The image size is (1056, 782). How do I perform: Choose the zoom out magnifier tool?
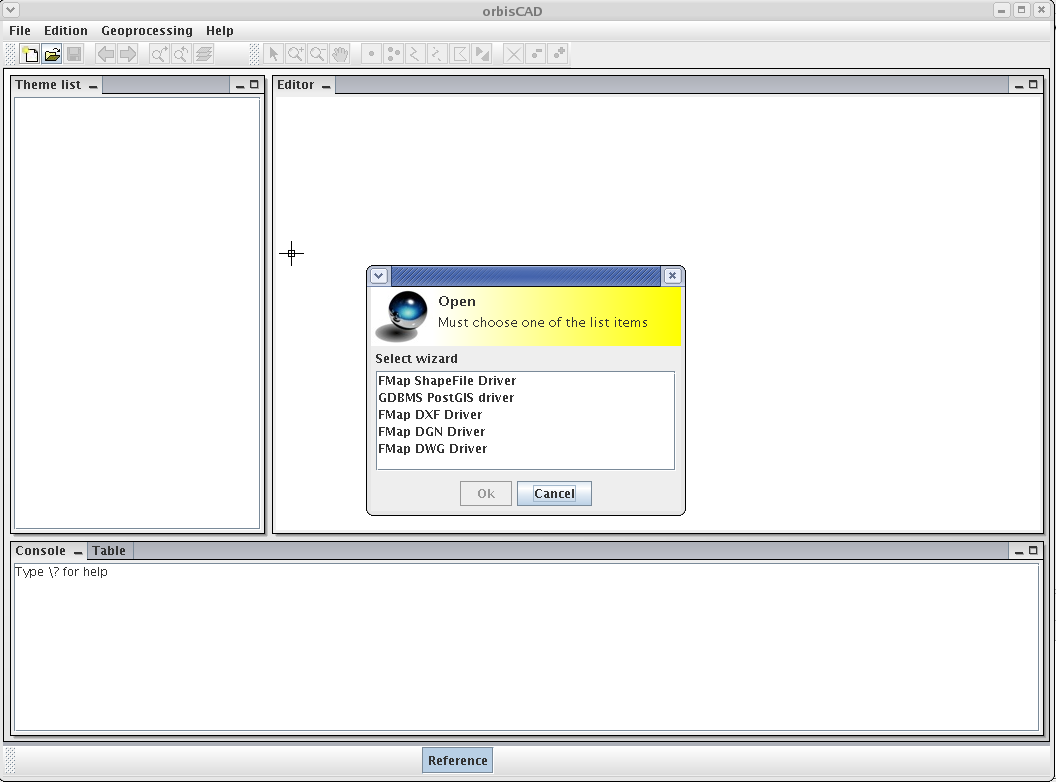(x=318, y=54)
